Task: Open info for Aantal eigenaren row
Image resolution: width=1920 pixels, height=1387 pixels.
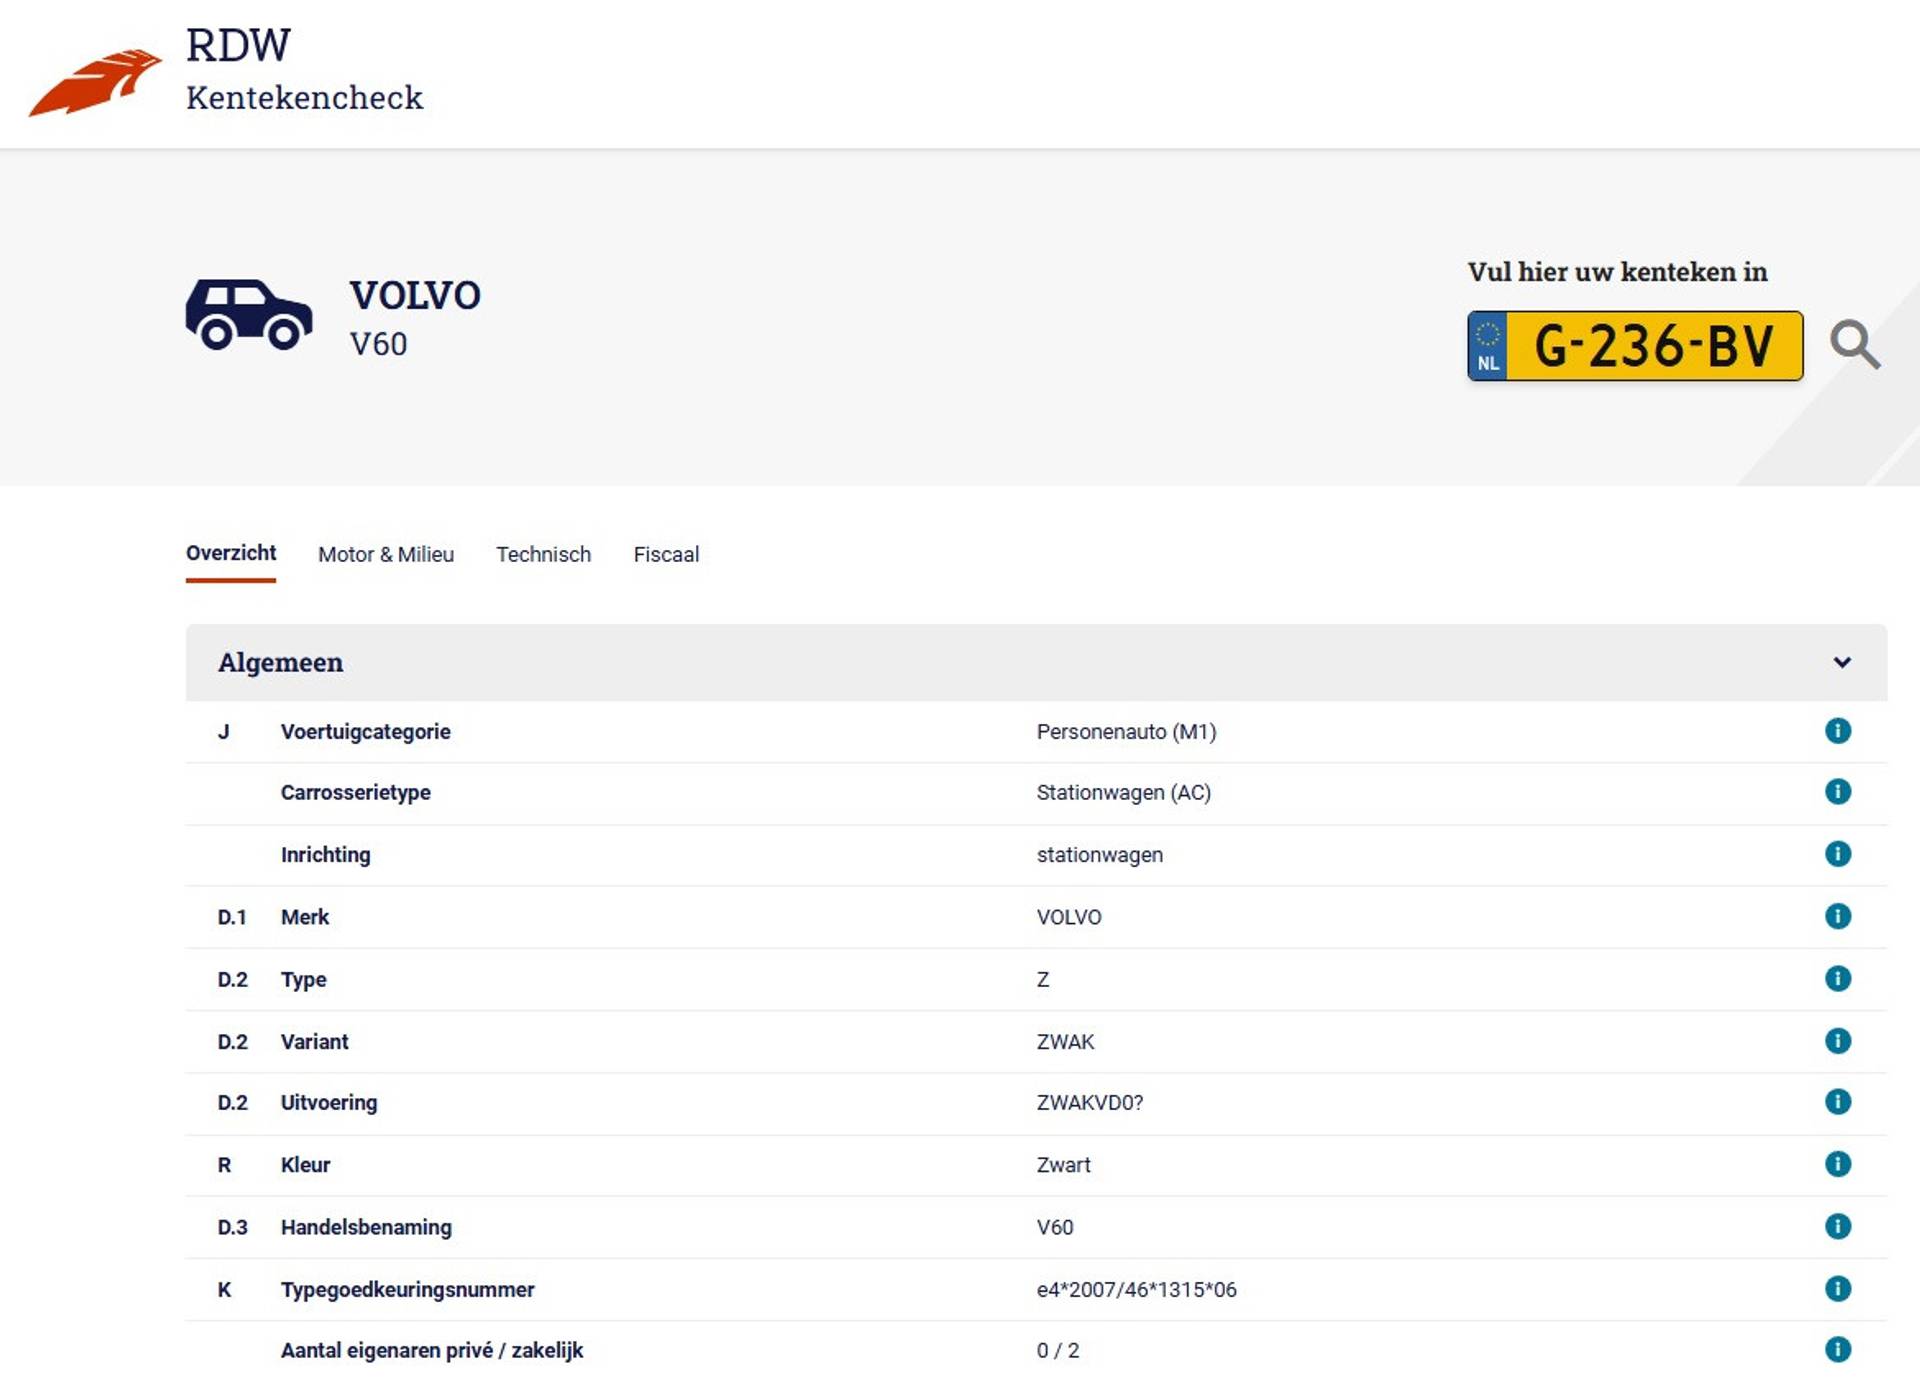Action: tap(1837, 1350)
